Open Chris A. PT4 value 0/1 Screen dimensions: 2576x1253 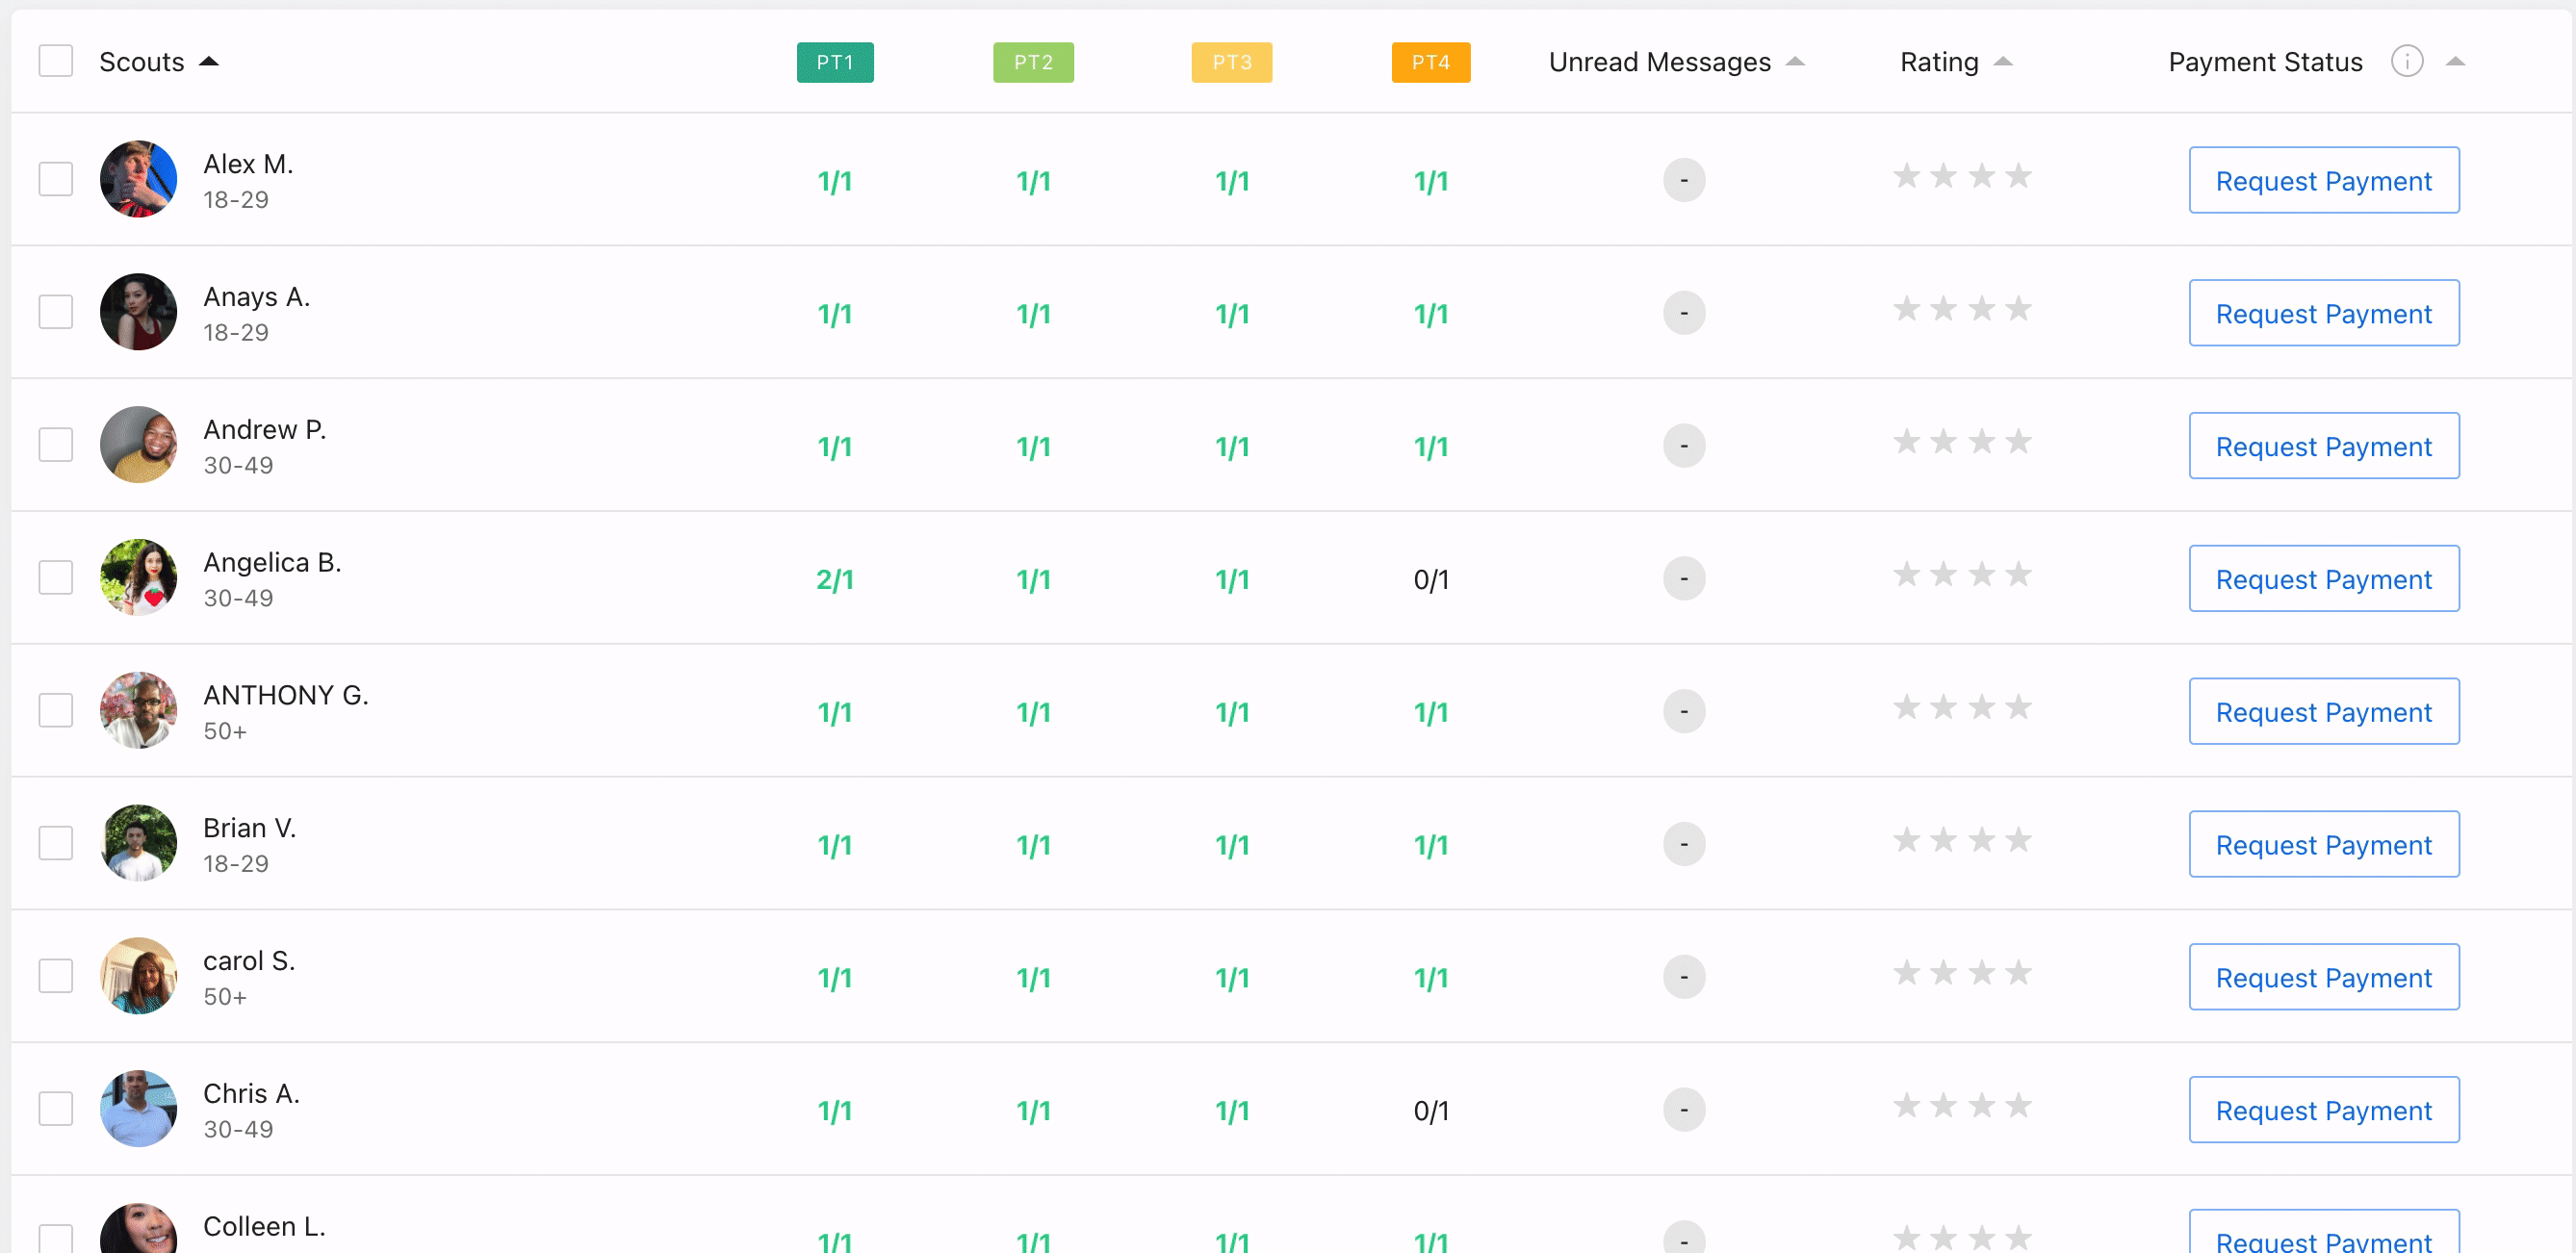pos(1431,1111)
